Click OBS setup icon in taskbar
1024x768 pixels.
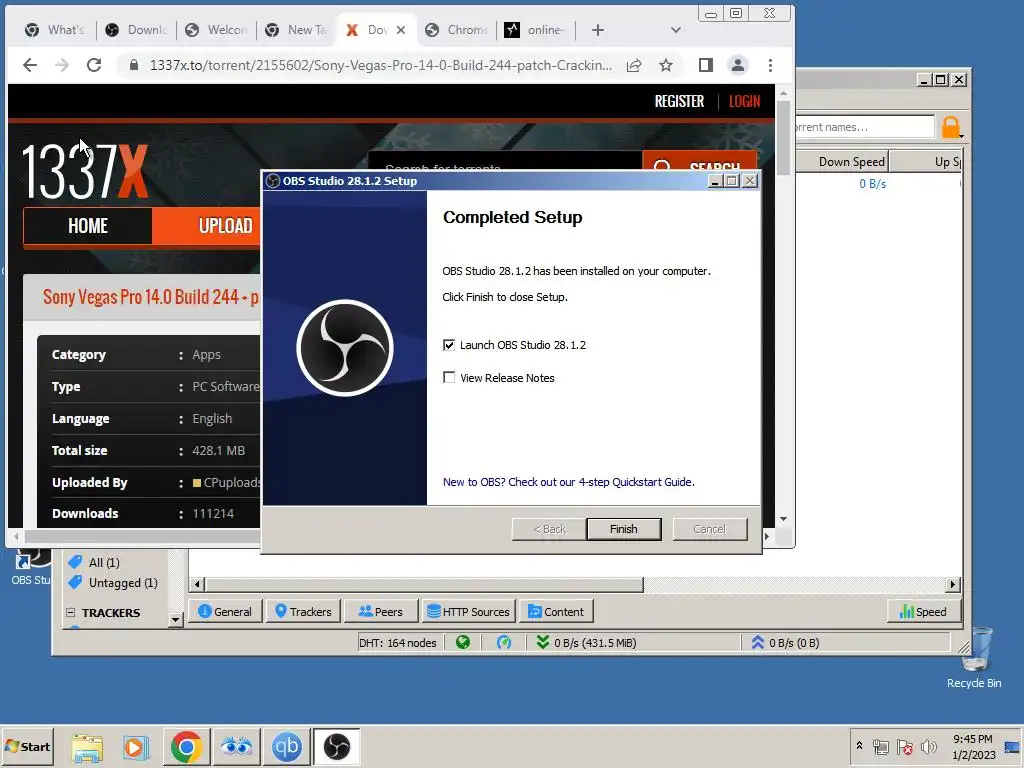[336, 746]
